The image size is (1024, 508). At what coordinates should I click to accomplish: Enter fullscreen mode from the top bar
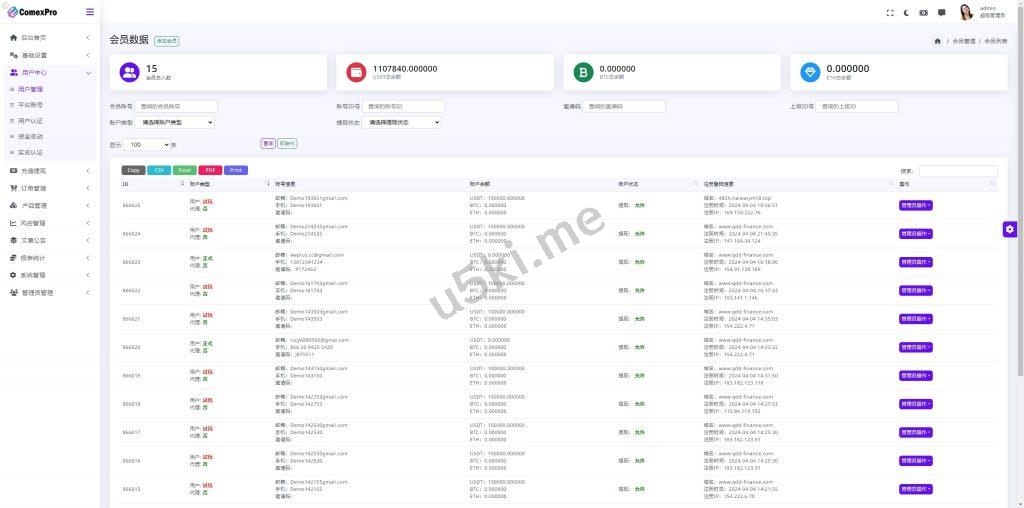[x=890, y=13]
